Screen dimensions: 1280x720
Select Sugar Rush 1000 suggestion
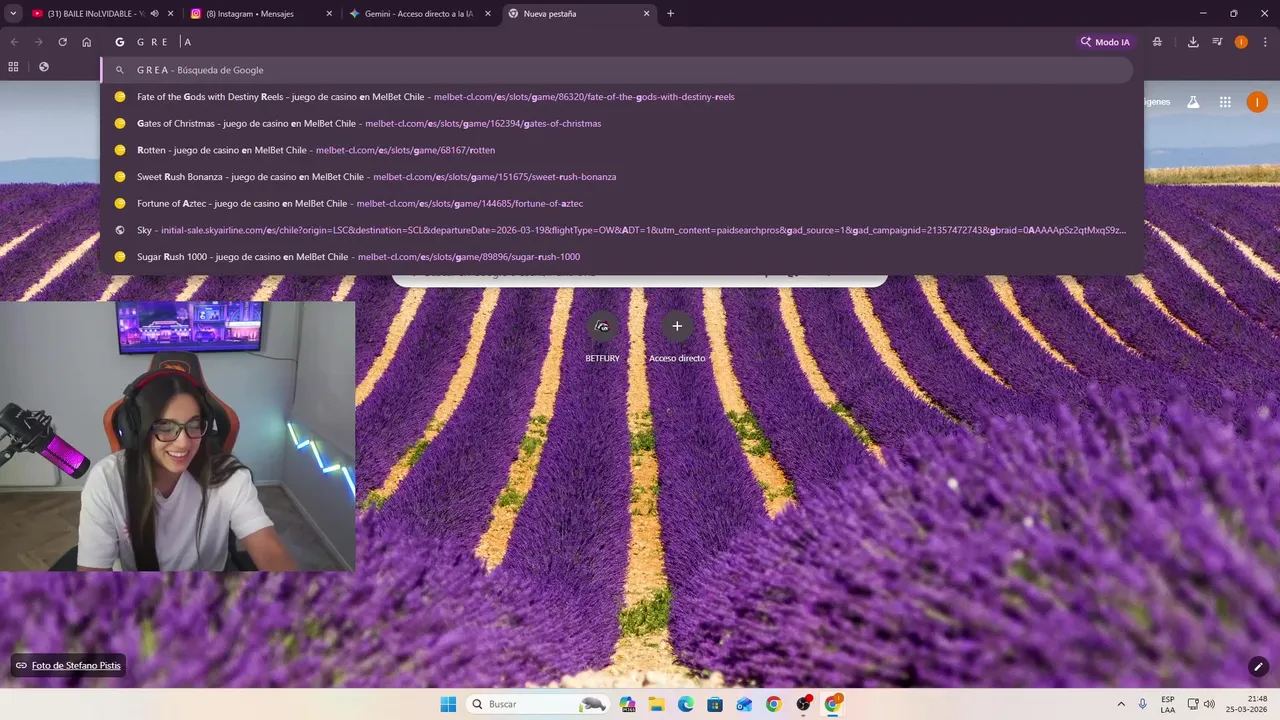click(x=618, y=257)
